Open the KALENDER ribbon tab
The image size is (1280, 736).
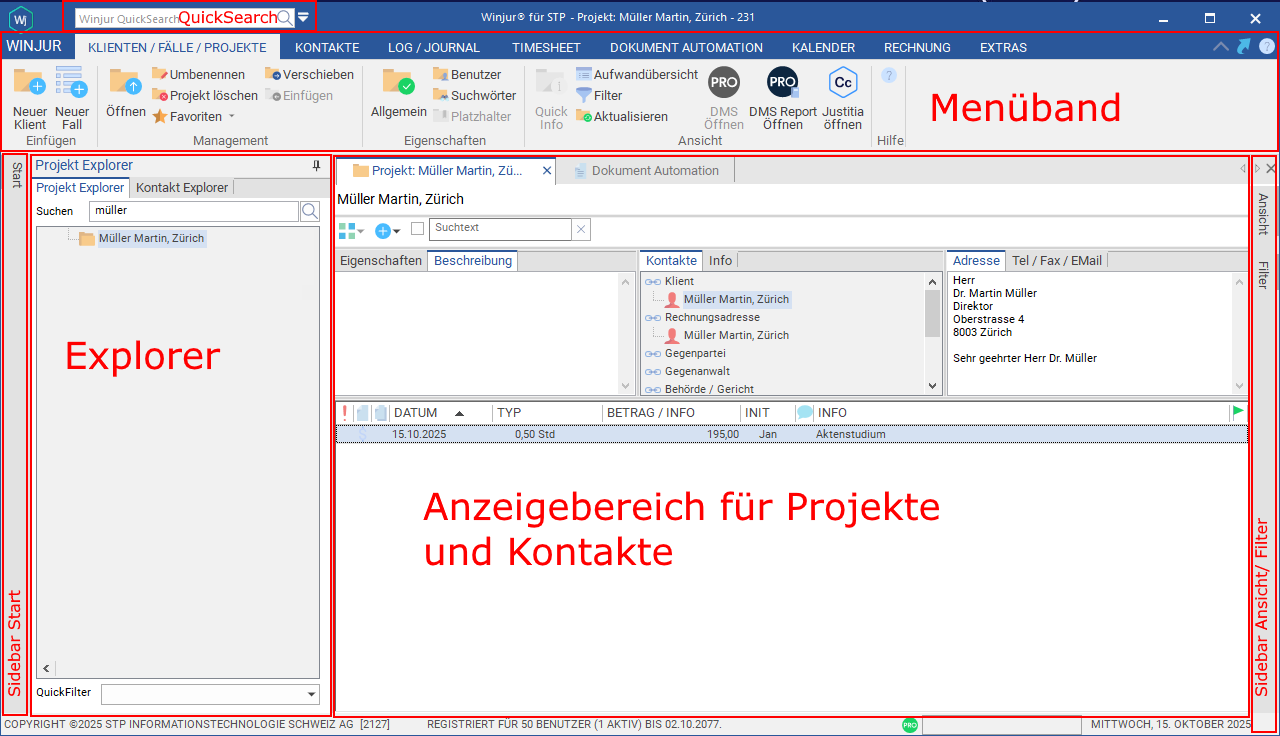[x=823, y=47]
